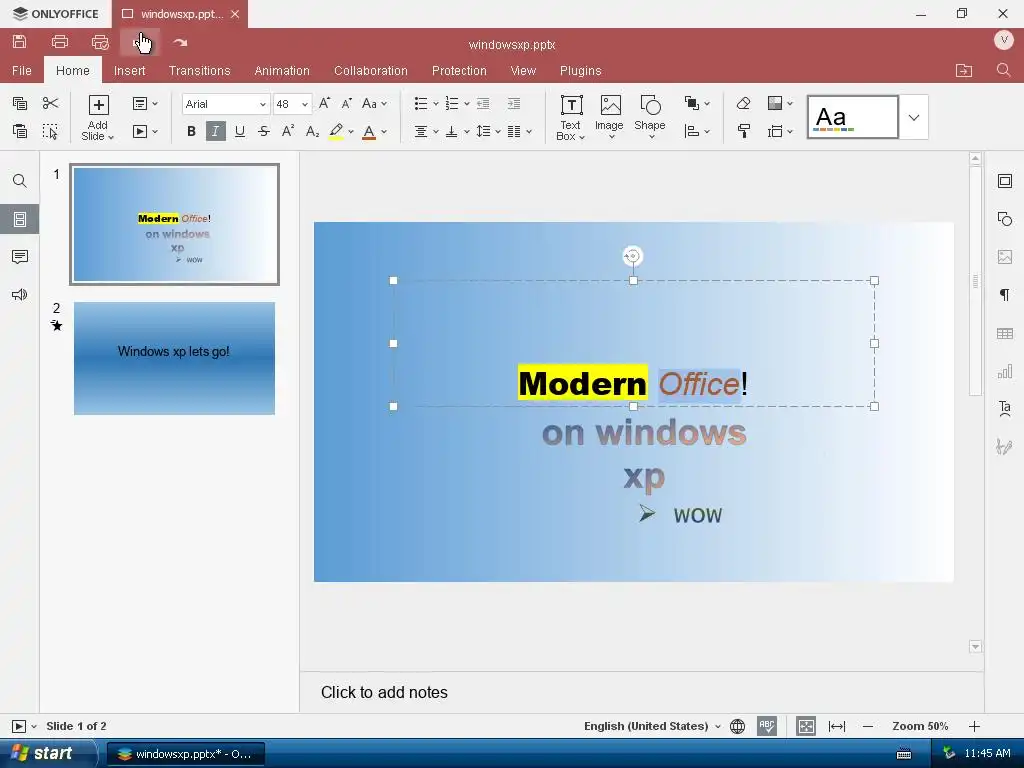Expand the numbering list dropdown
Screen dimensions: 1024x768
466,103
